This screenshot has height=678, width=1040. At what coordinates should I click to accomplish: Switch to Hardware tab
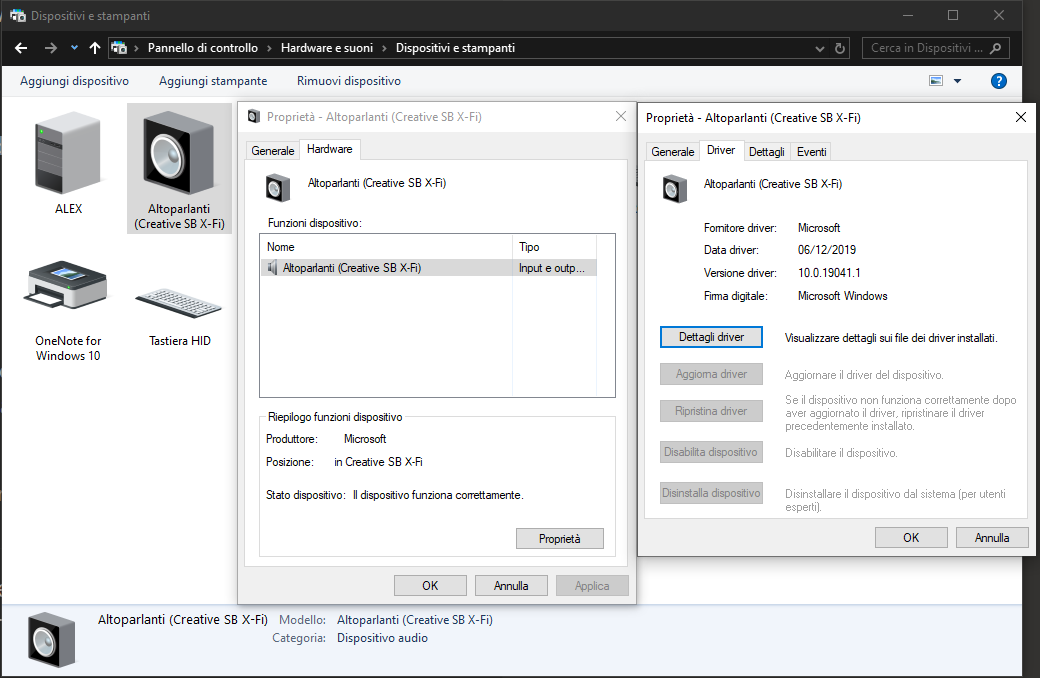(330, 149)
